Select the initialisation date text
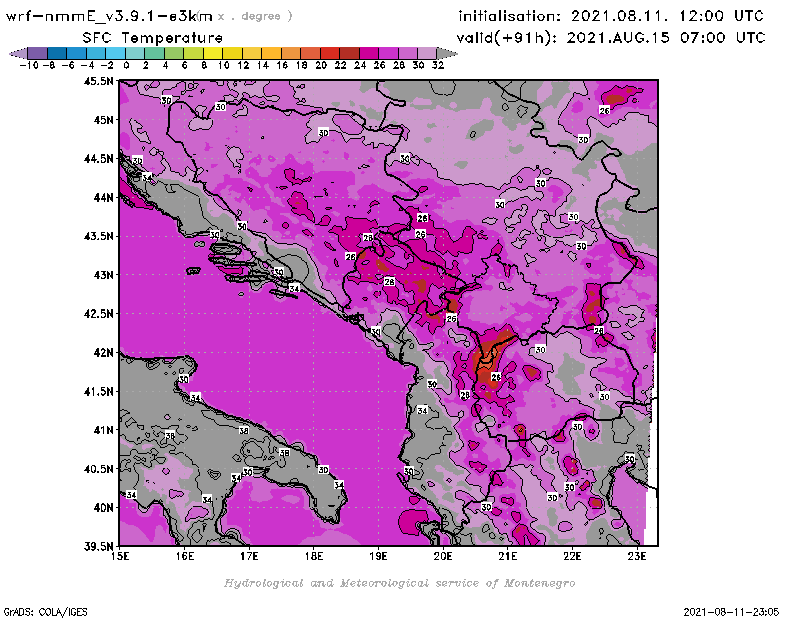The width and height of the screenshot is (800, 618). tap(611, 16)
